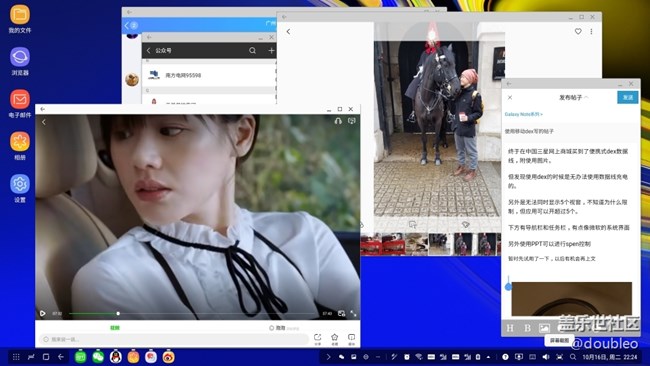Search within the 公众号 list
This screenshot has height=366, width=650.
(x=252, y=51)
